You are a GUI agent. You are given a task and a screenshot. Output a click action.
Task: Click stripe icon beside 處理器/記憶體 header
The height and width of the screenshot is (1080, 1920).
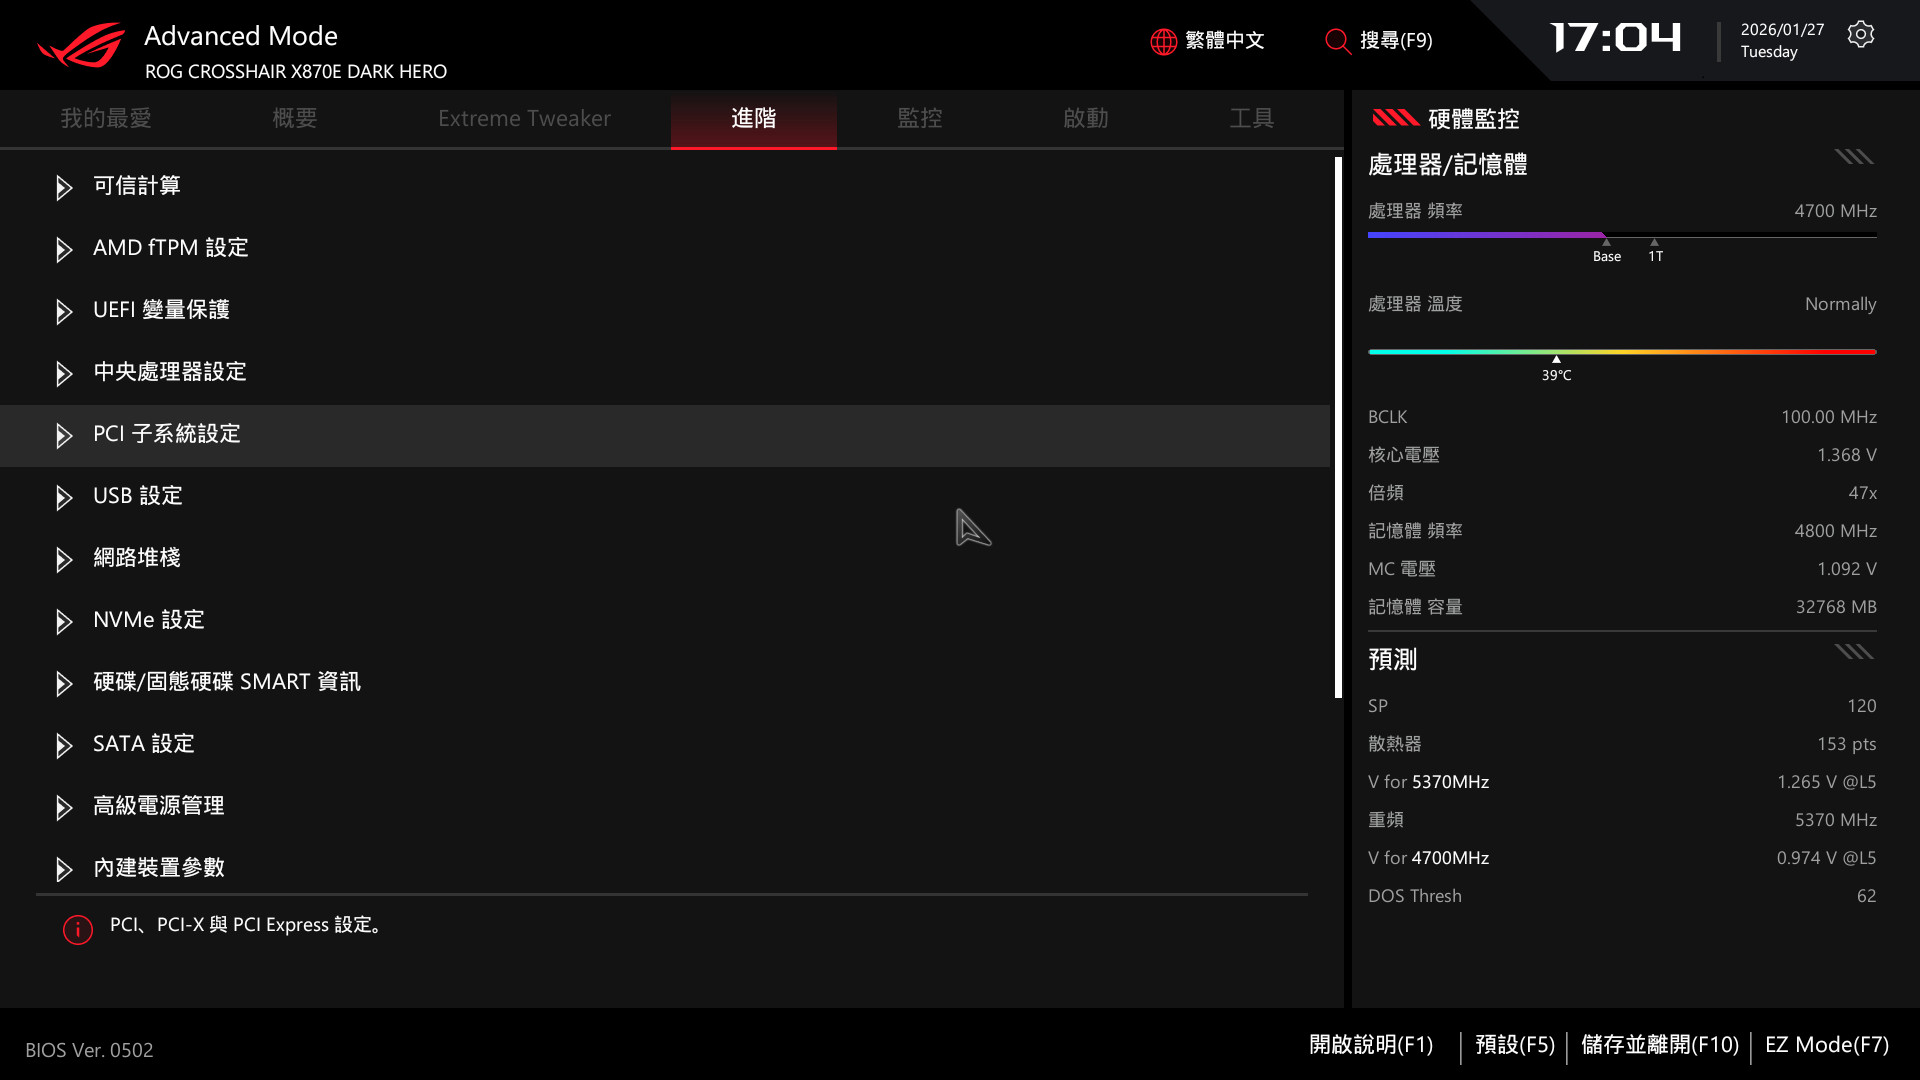(1853, 157)
